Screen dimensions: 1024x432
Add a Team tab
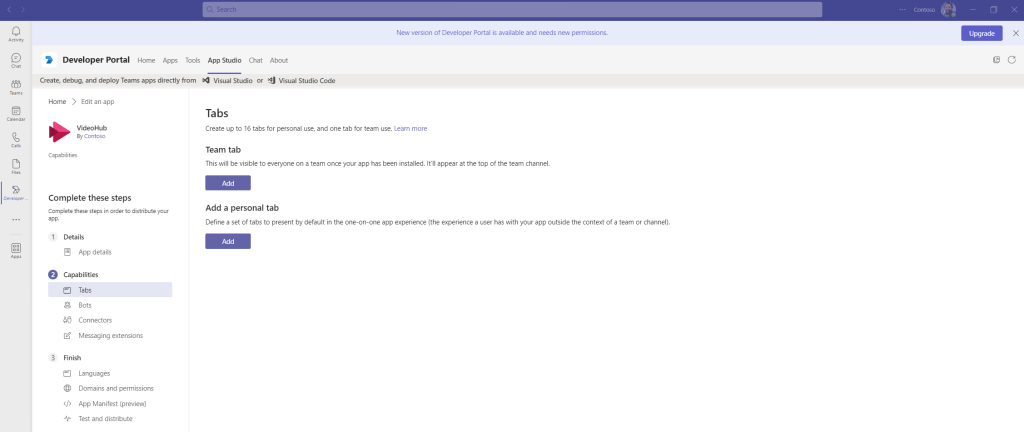pyautogui.click(x=228, y=183)
